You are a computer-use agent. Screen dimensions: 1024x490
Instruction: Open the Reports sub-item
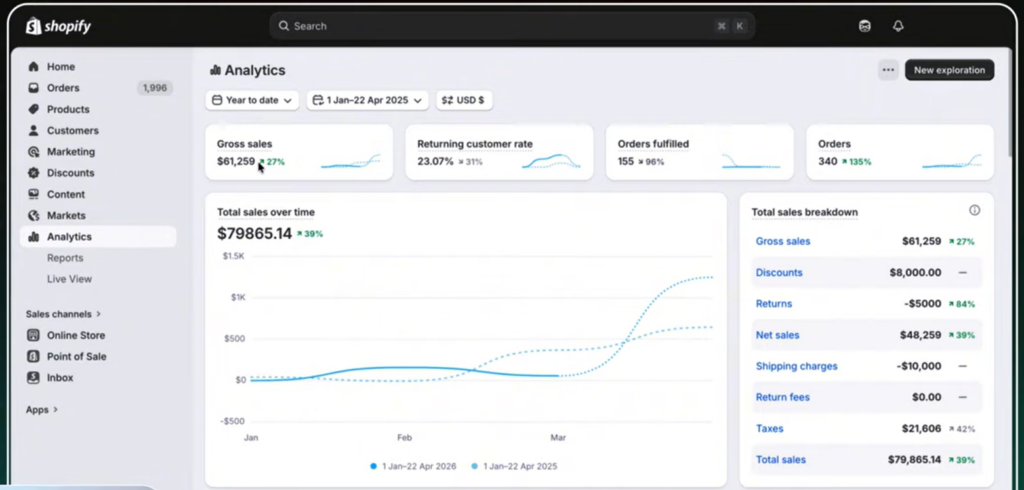pos(65,258)
